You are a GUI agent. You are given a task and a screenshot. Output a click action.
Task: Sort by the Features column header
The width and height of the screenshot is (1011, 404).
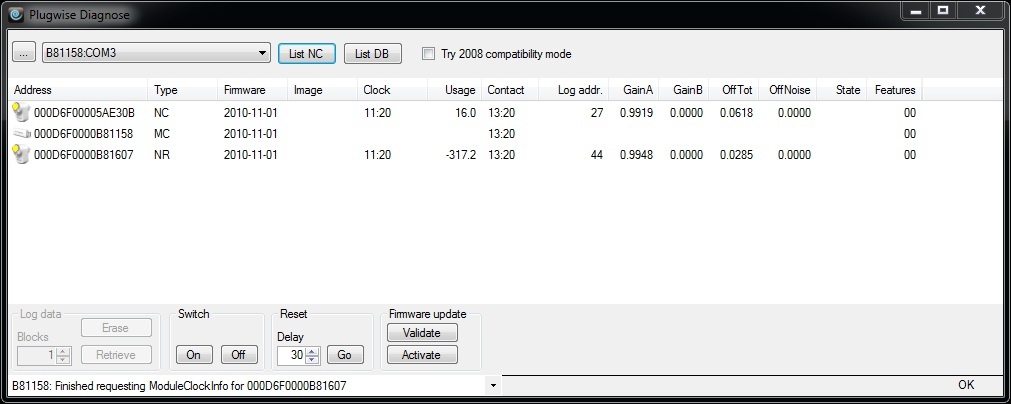[894, 90]
